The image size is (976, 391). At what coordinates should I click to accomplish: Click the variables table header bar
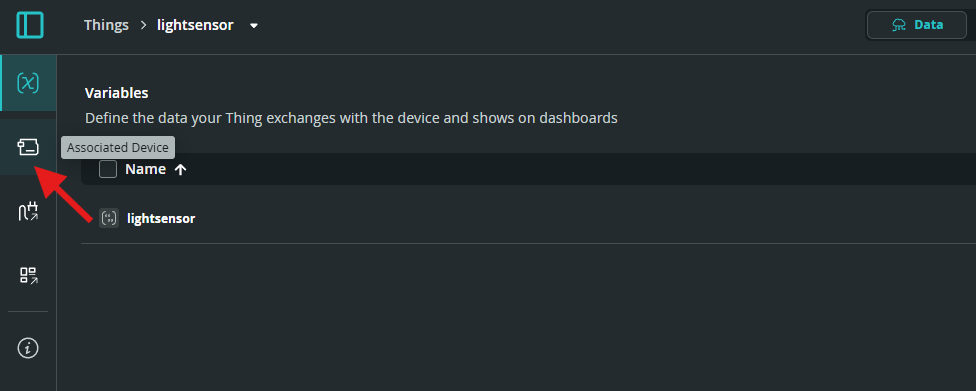(528, 169)
